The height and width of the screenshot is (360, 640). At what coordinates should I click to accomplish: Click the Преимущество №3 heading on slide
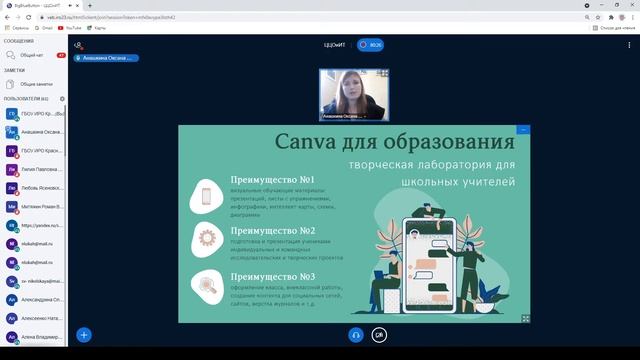click(x=273, y=277)
